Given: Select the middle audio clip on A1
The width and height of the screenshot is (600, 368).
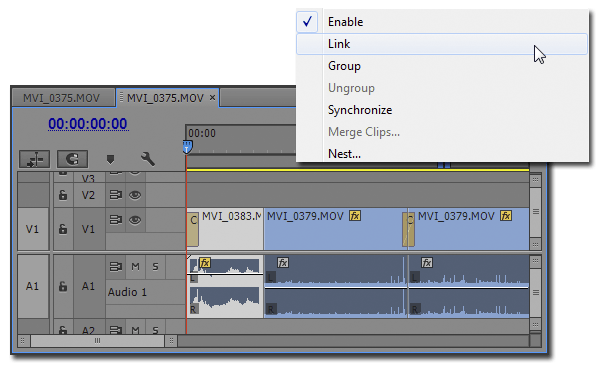Looking at the screenshot, I should click(335, 287).
